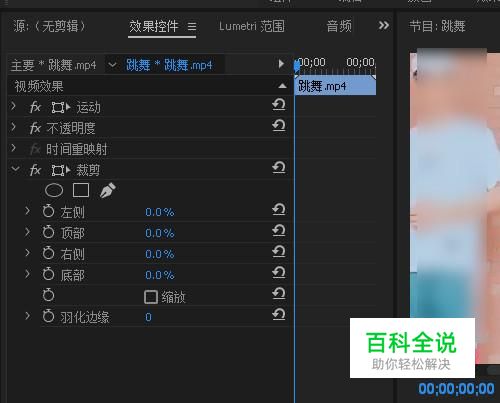This screenshot has width=500, height=403.
Task: Switch to the 源:(无剪辑) tab
Action: 49,26
